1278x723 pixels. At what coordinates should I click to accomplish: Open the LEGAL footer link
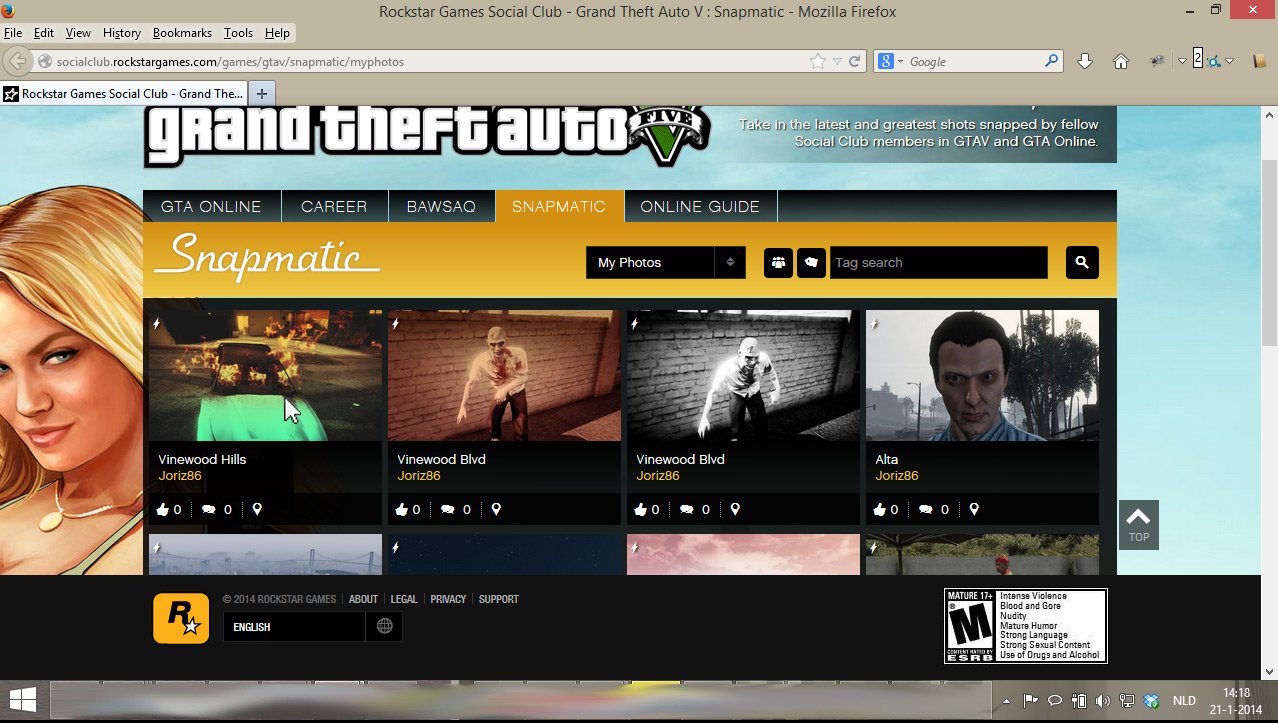coord(404,599)
